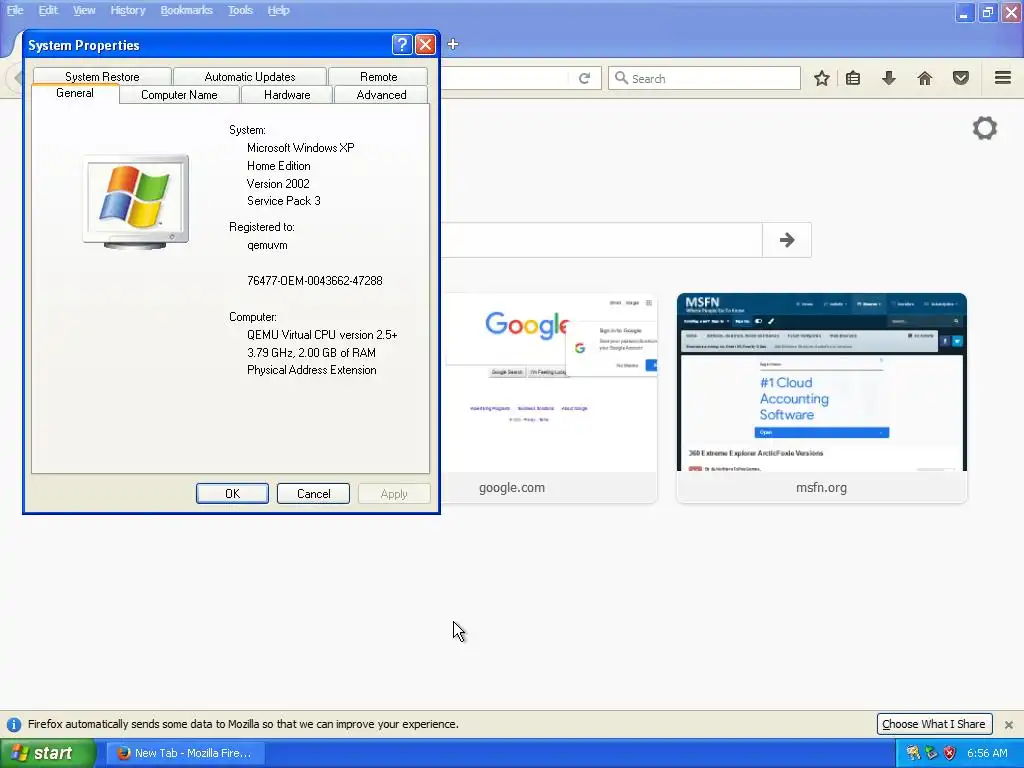
Task: Restore down the Firefox window
Action: coord(987,12)
